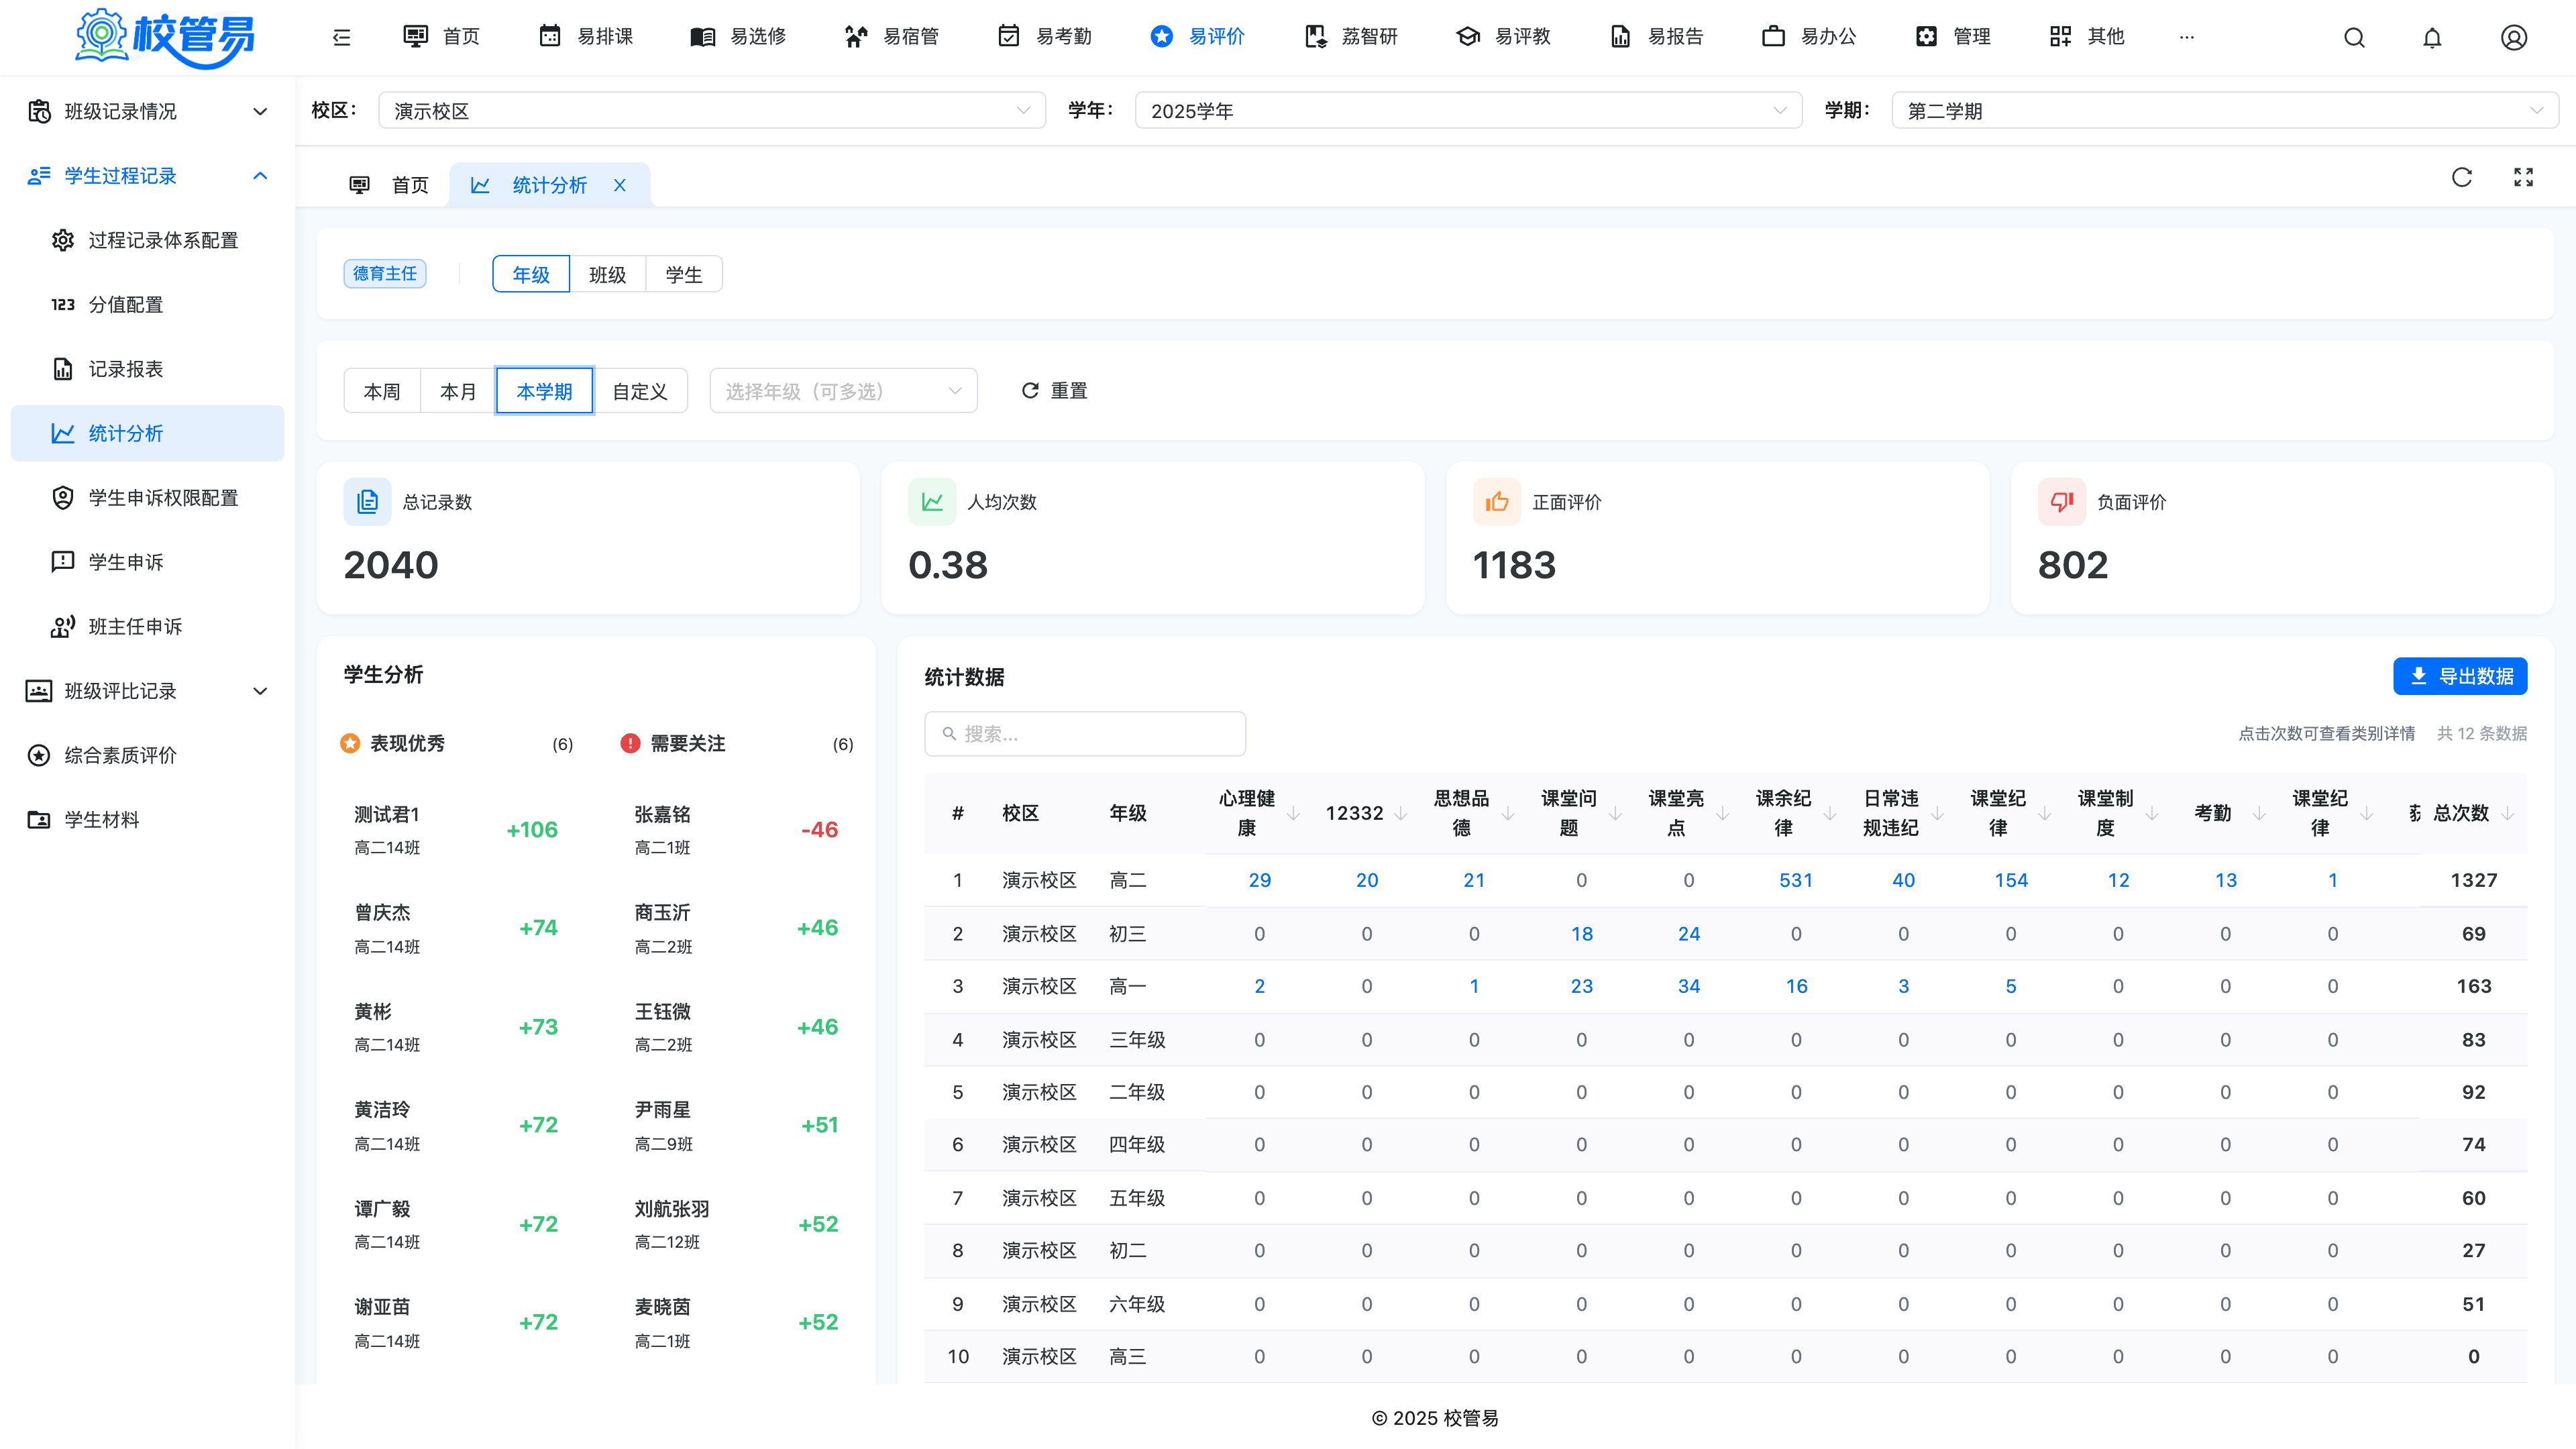Screen dimensions: 2576x1449
Task: Open 易宿管 in top navigation
Action: 892,37
